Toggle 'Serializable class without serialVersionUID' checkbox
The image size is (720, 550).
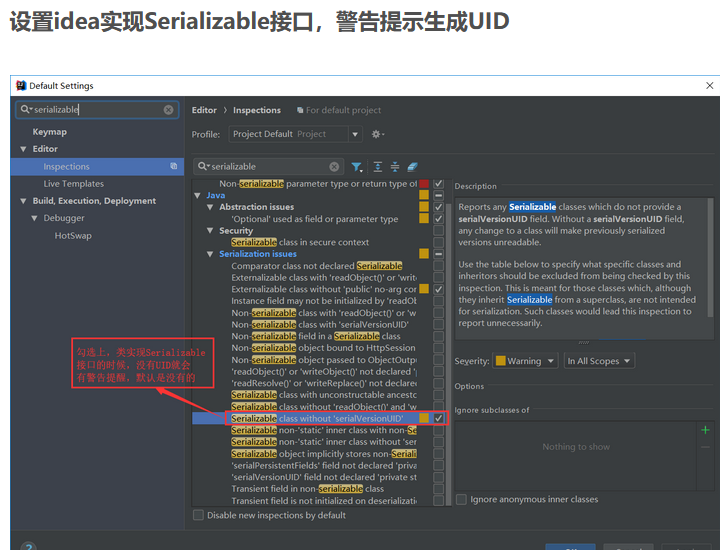pyautogui.click(x=439, y=418)
